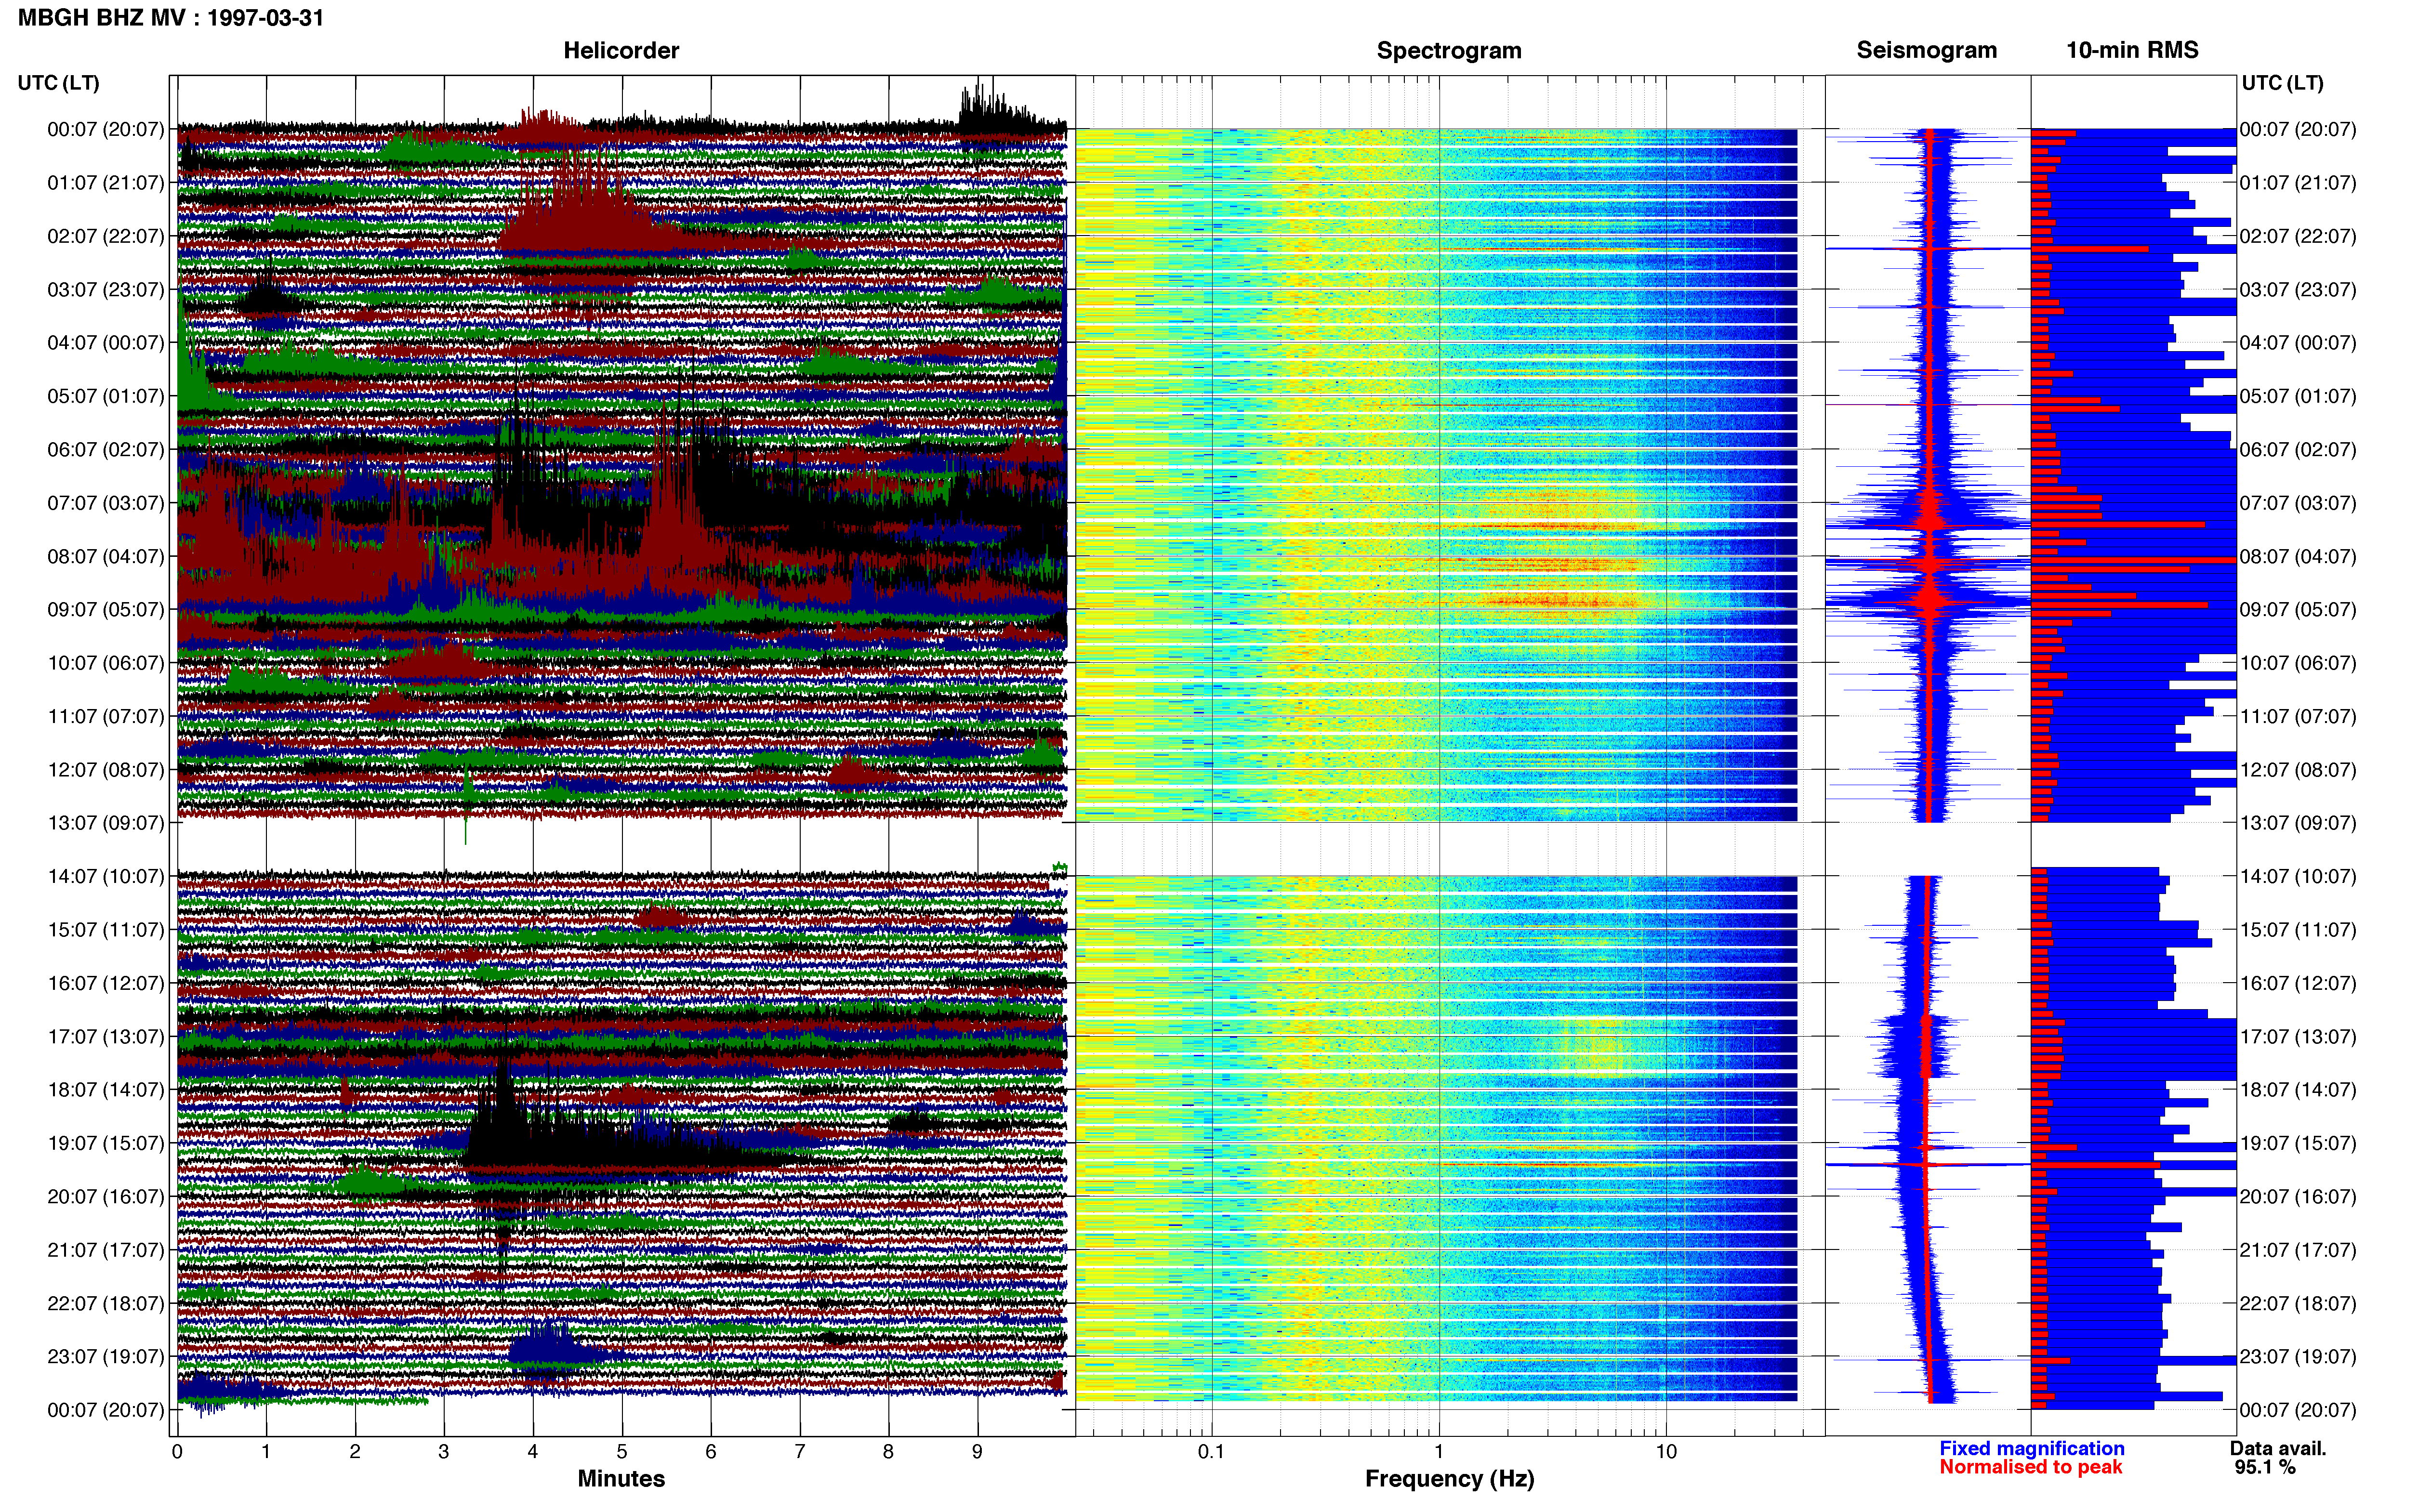2418x1512 pixels.
Task: Click the '10' frequency axis tick label
Action: click(x=1666, y=1451)
